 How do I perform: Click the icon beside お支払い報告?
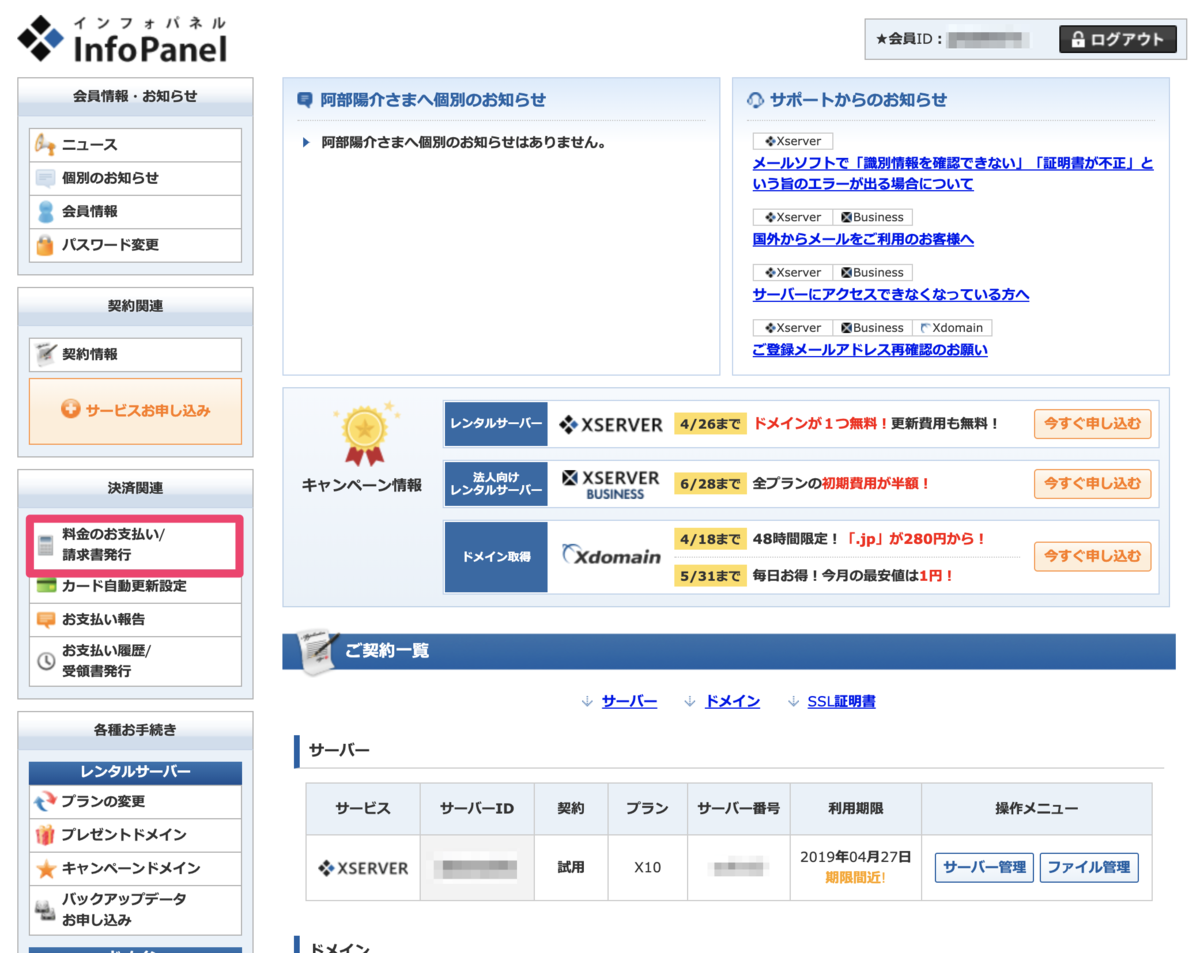(45, 620)
